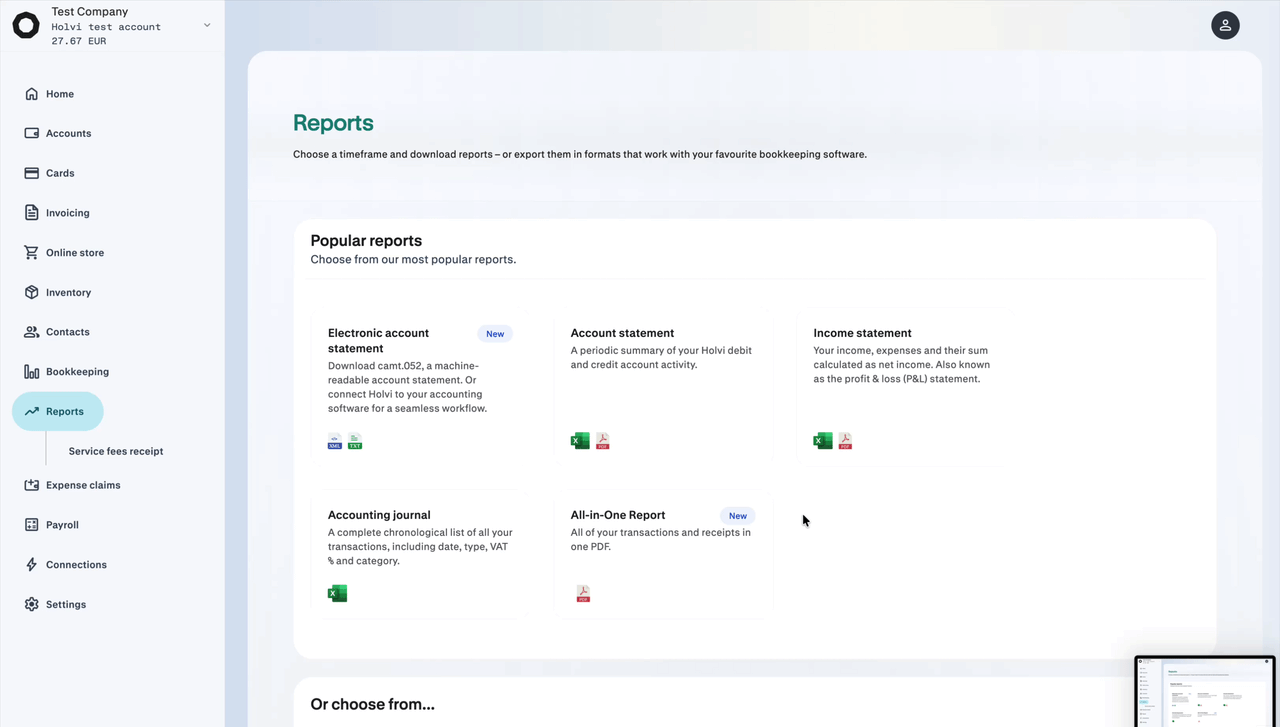Open the Accounting journal card title

tap(379, 515)
